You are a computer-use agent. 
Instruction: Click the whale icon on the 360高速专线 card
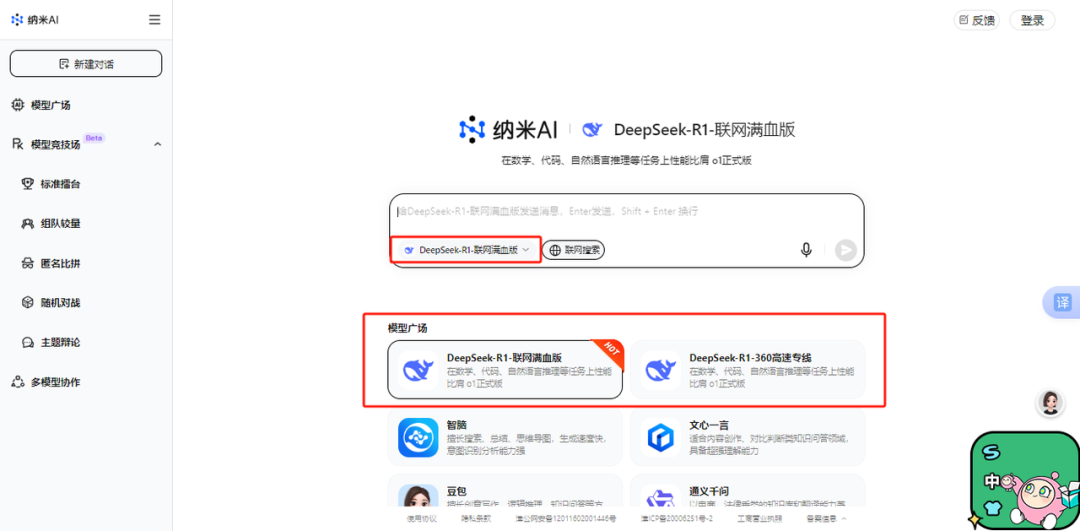tap(661, 370)
